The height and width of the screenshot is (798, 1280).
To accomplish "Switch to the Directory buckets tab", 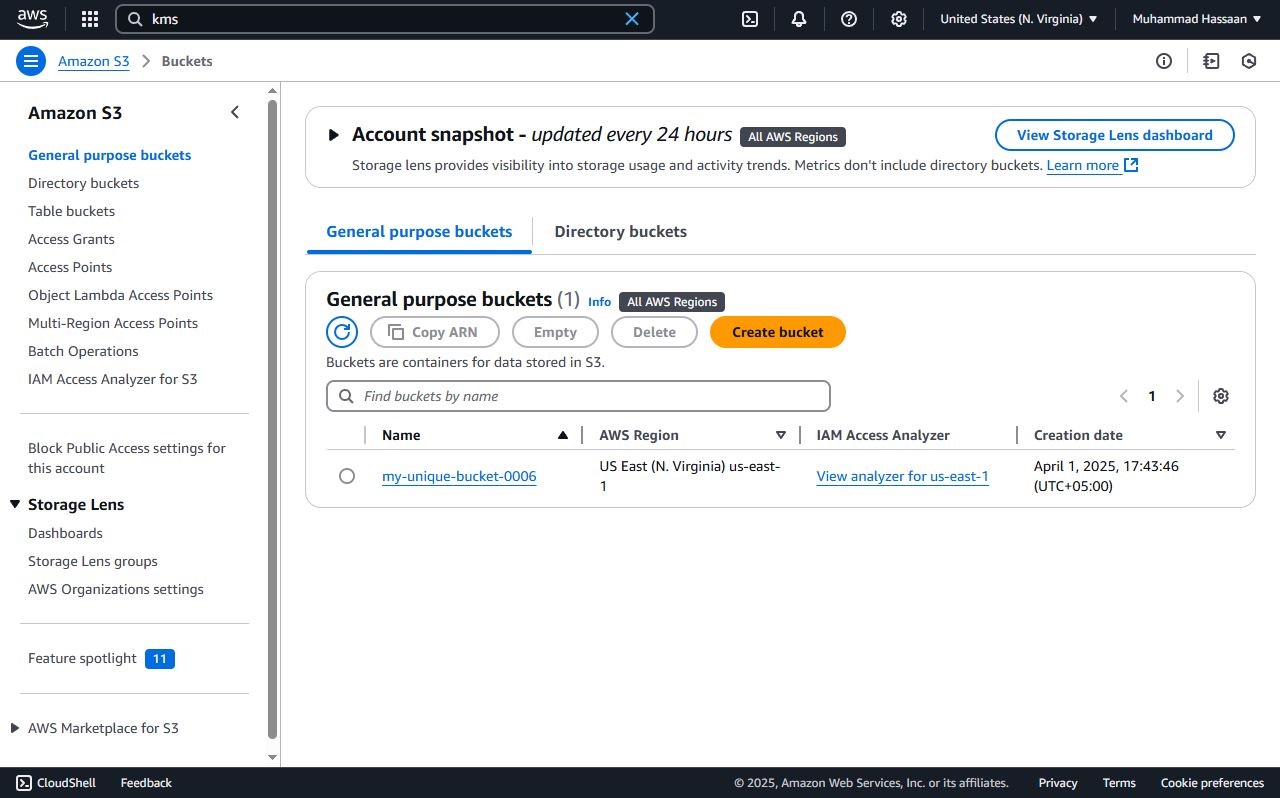I will click(x=620, y=231).
